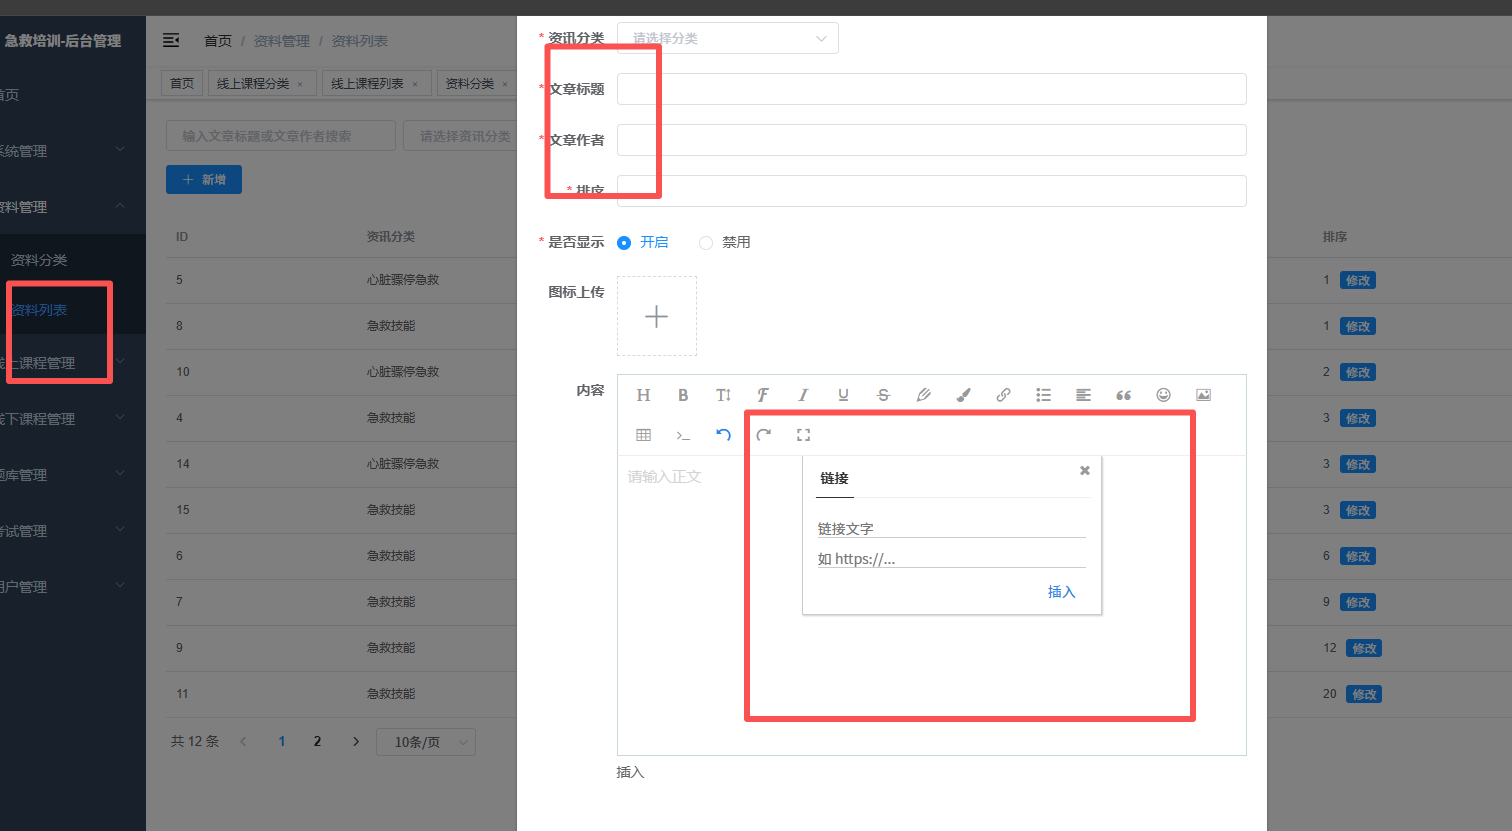
Task: Open the emoji picker in editor toolbar
Action: 1163,395
